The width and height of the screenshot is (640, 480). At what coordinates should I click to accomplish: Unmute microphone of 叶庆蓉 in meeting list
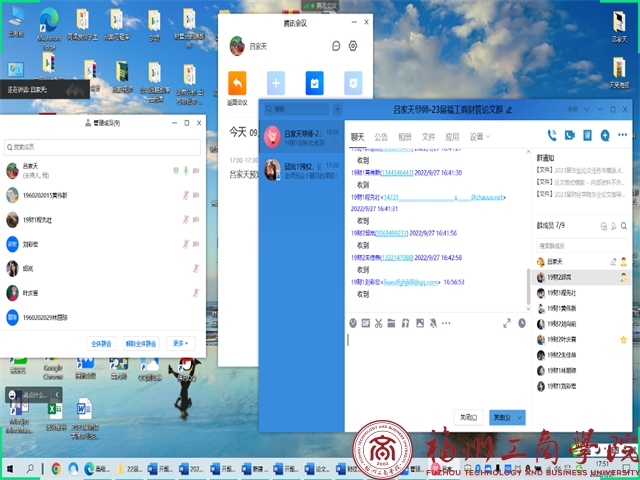pyautogui.click(x=196, y=293)
